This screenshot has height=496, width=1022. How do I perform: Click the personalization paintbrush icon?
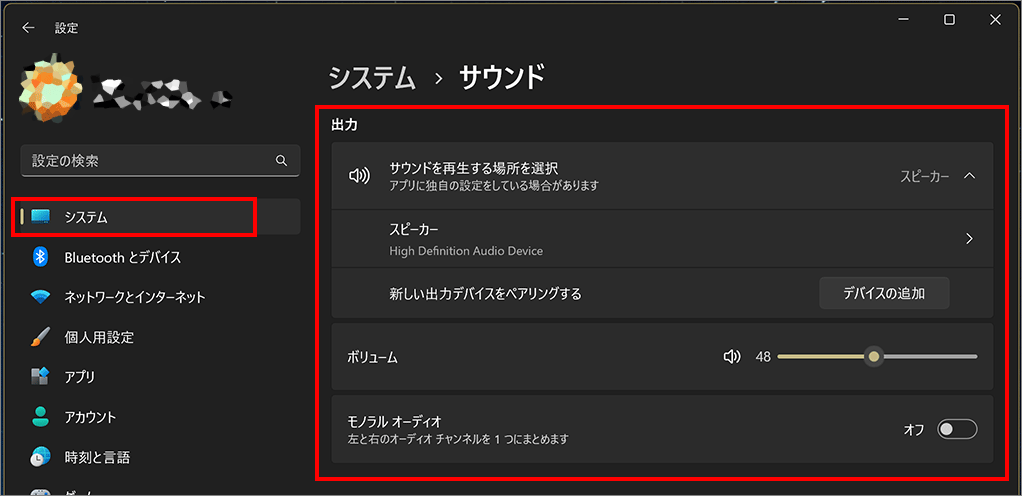pos(41,337)
